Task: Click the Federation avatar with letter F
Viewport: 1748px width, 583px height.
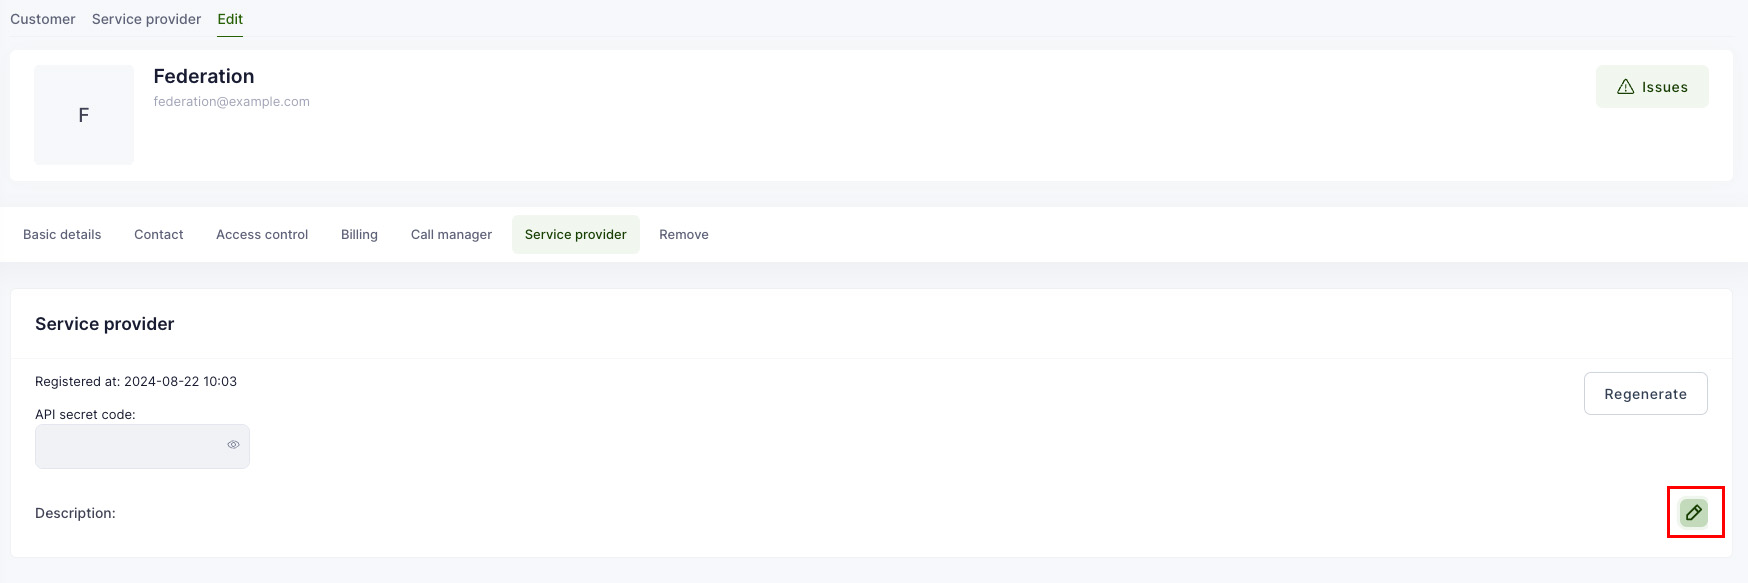Action: pos(84,115)
